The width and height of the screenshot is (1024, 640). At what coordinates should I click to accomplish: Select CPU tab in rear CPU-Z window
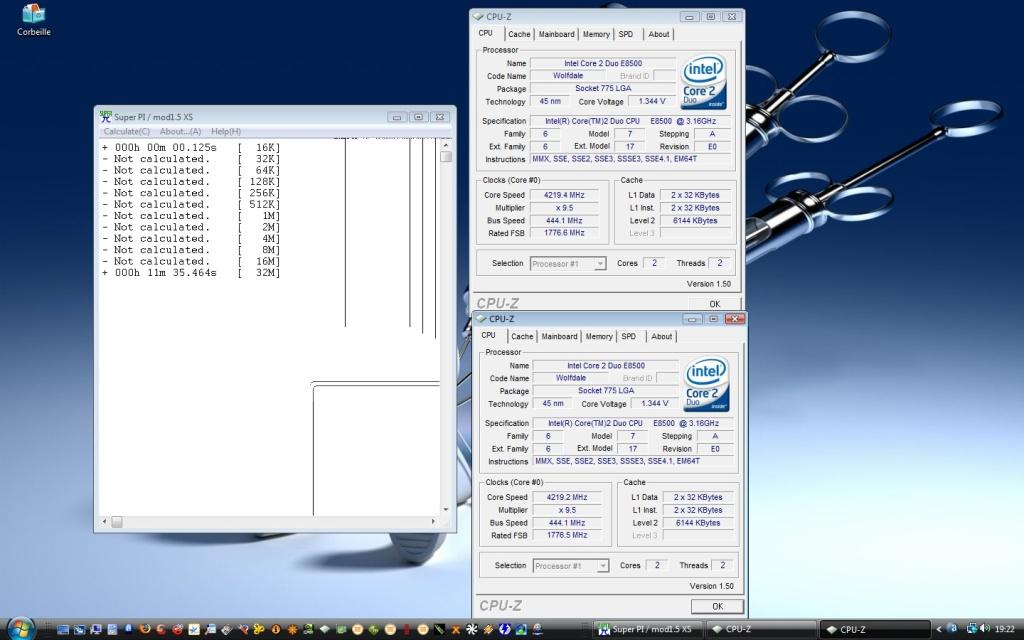486,33
